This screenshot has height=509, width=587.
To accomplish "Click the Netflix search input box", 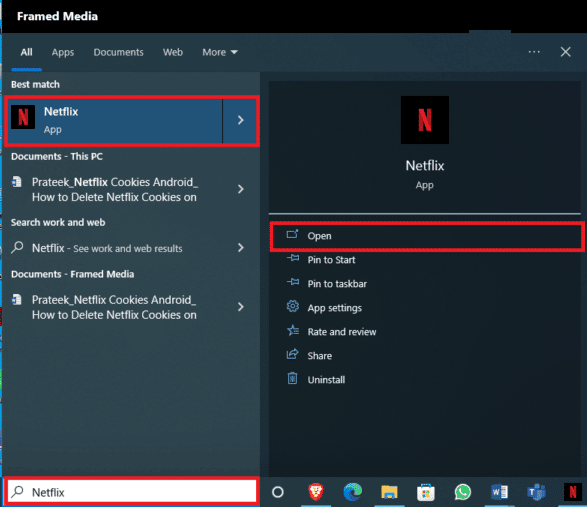I will click(x=132, y=492).
